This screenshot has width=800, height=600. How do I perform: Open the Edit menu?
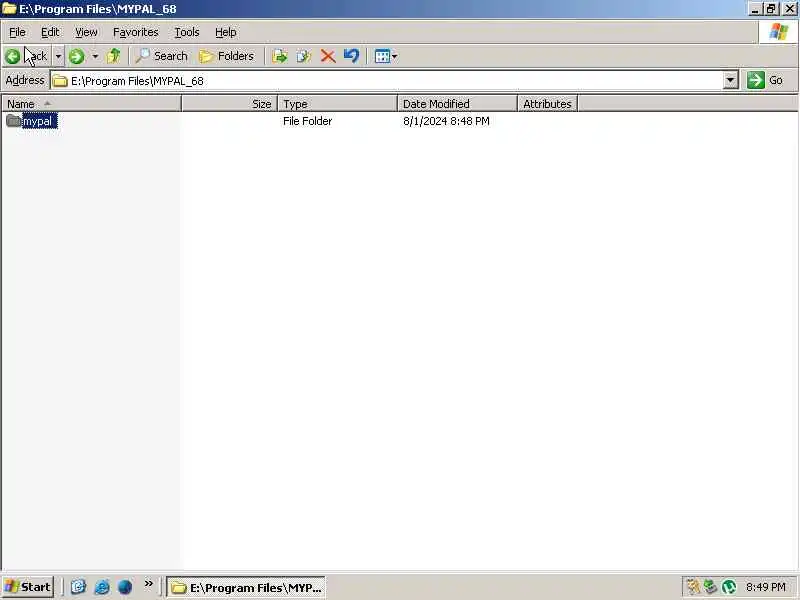[x=50, y=32]
